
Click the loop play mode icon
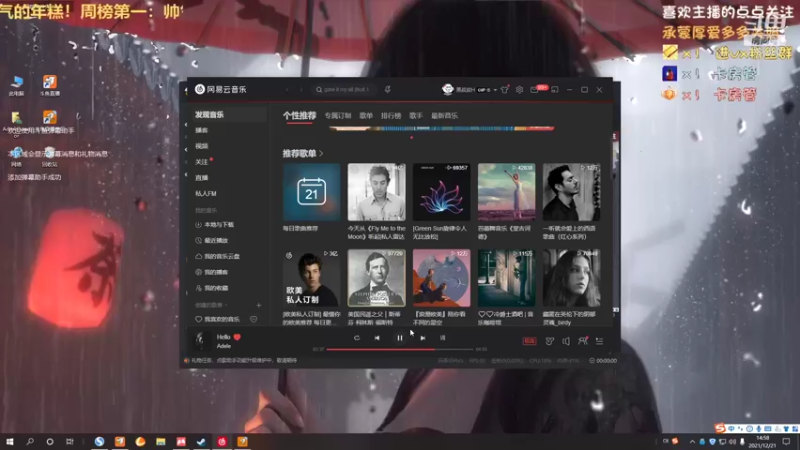click(357, 338)
